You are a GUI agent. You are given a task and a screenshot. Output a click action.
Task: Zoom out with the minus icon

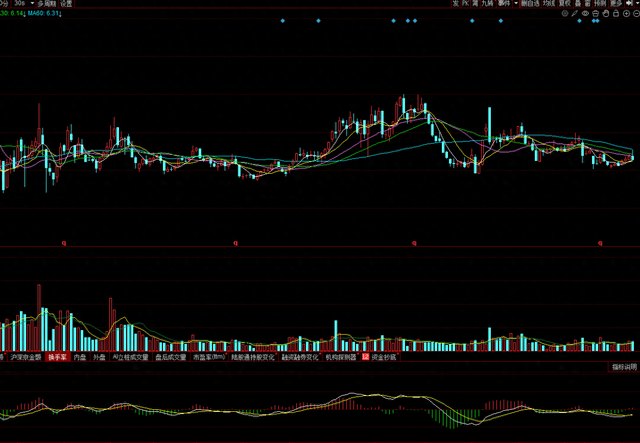click(636, 13)
